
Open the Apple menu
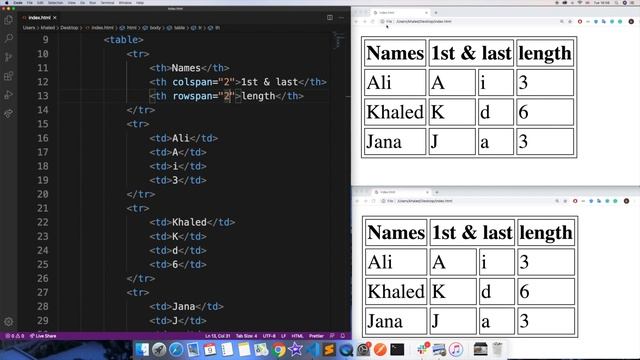tap(7, 2)
